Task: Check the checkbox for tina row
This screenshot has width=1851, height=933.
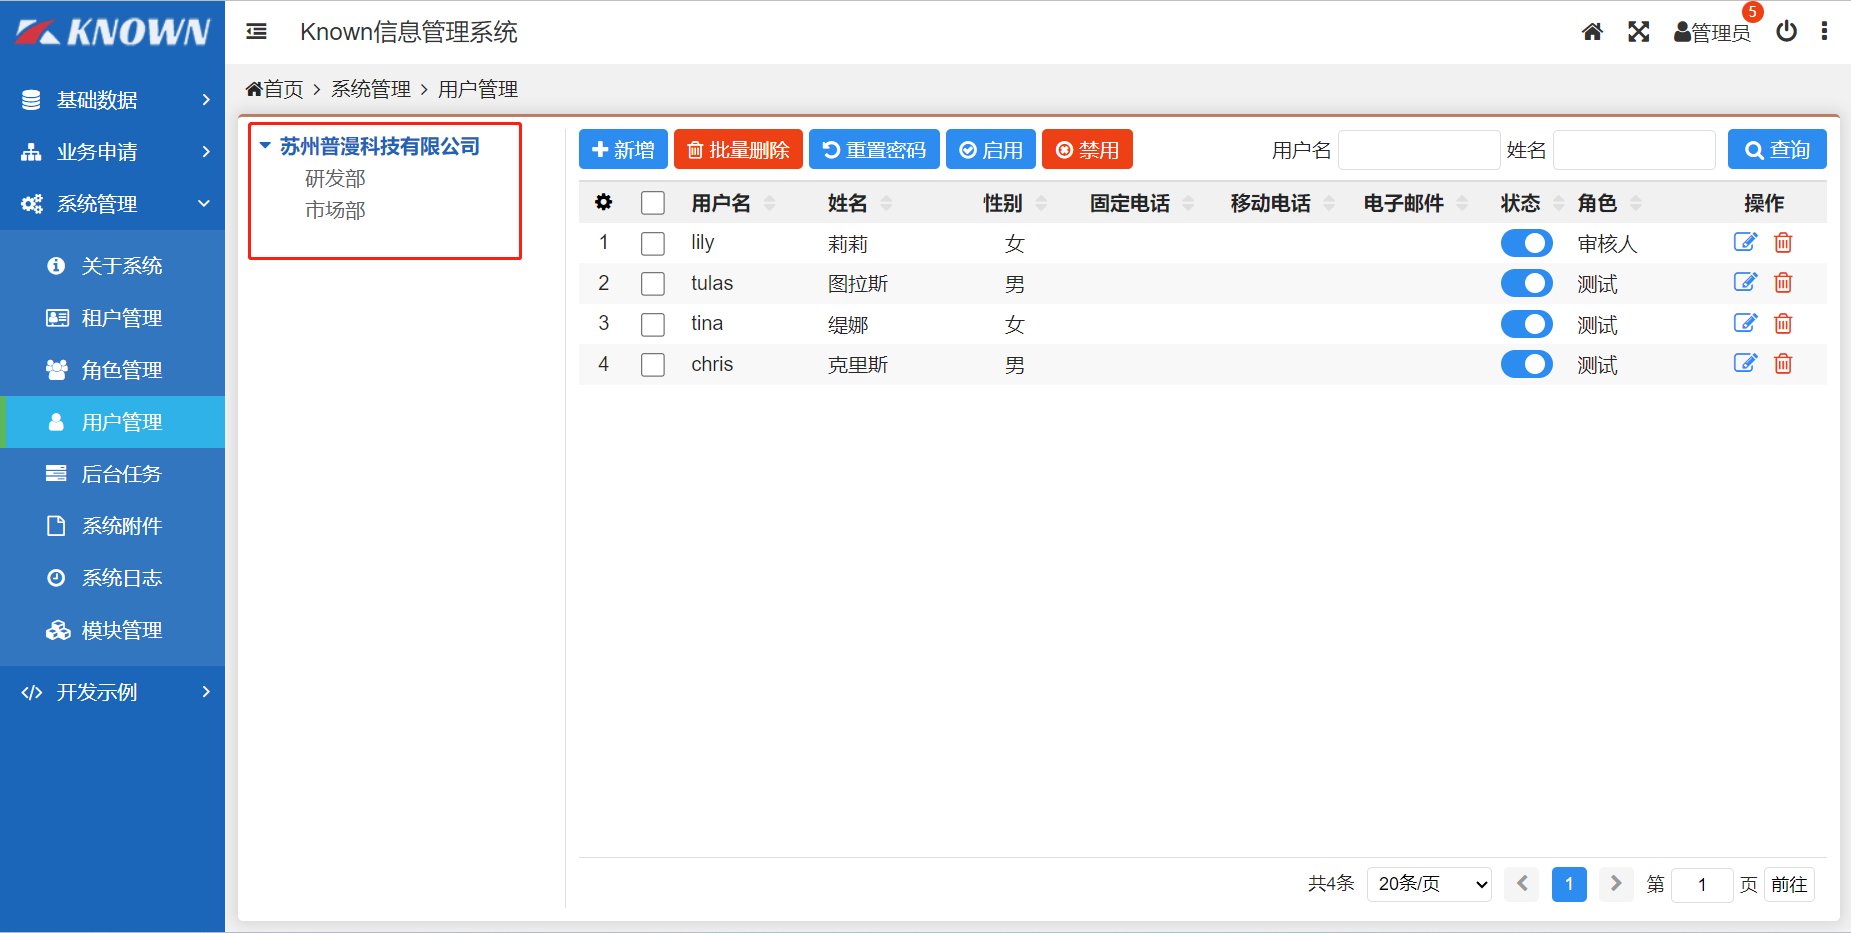Action: [x=653, y=324]
